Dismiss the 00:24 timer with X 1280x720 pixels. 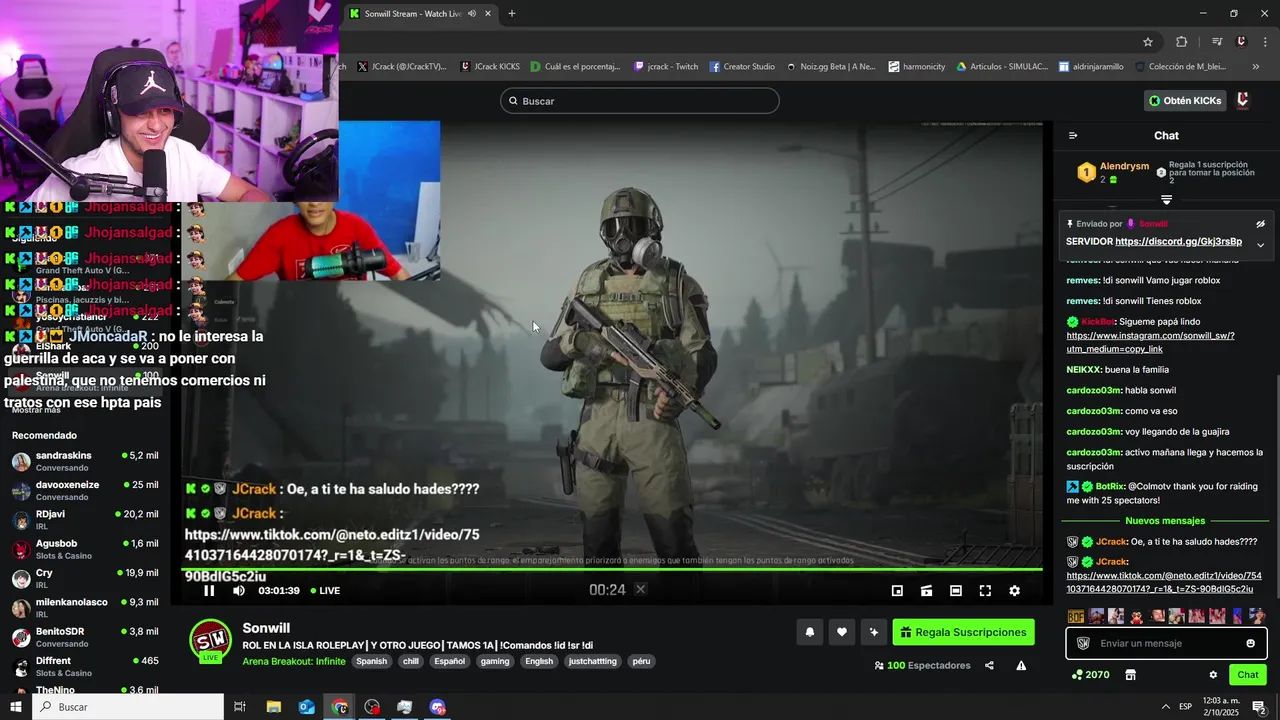[641, 589]
